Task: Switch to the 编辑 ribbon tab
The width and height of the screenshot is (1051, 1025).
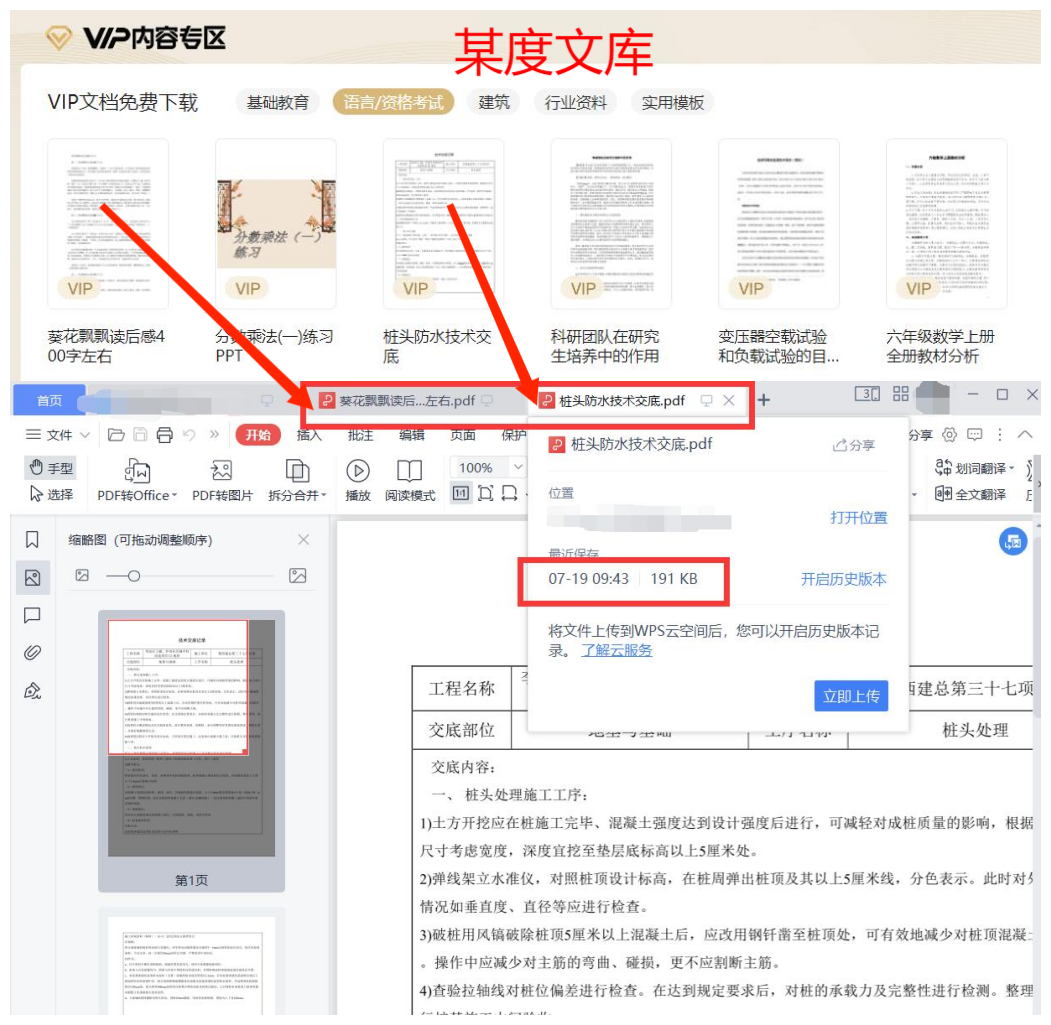Action: 412,435
